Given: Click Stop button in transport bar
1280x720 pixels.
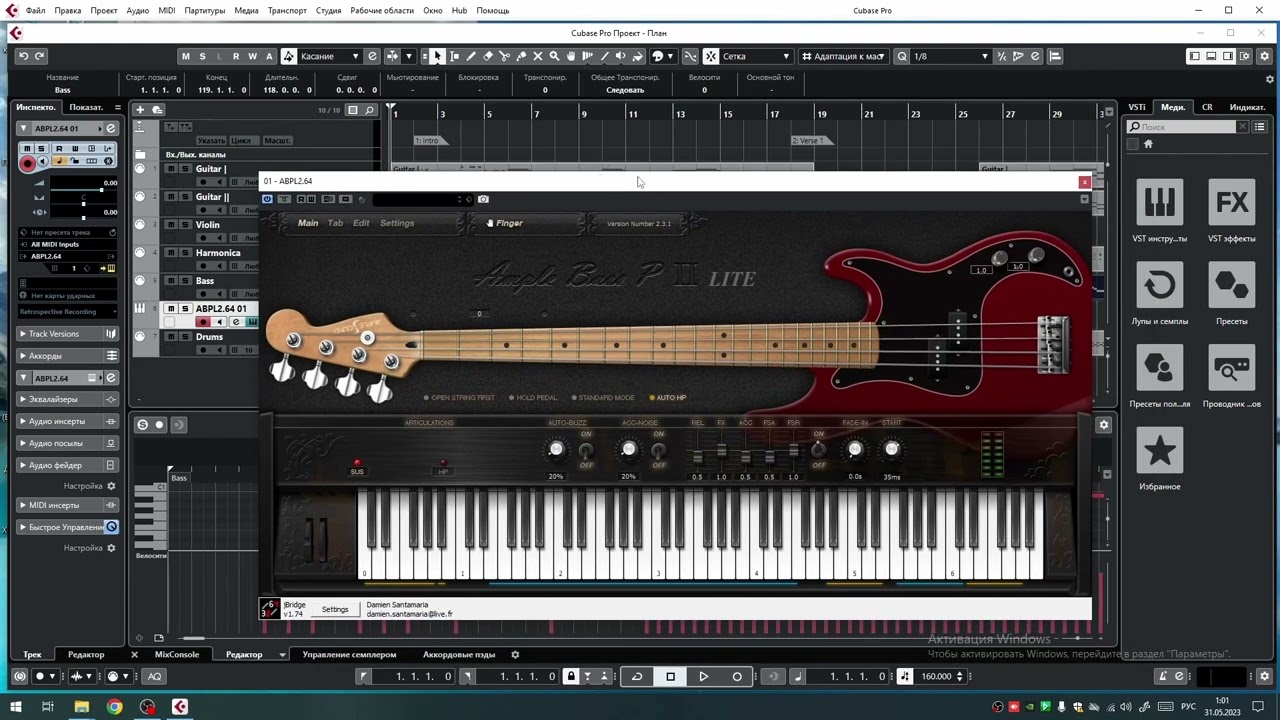Looking at the screenshot, I should [x=670, y=677].
